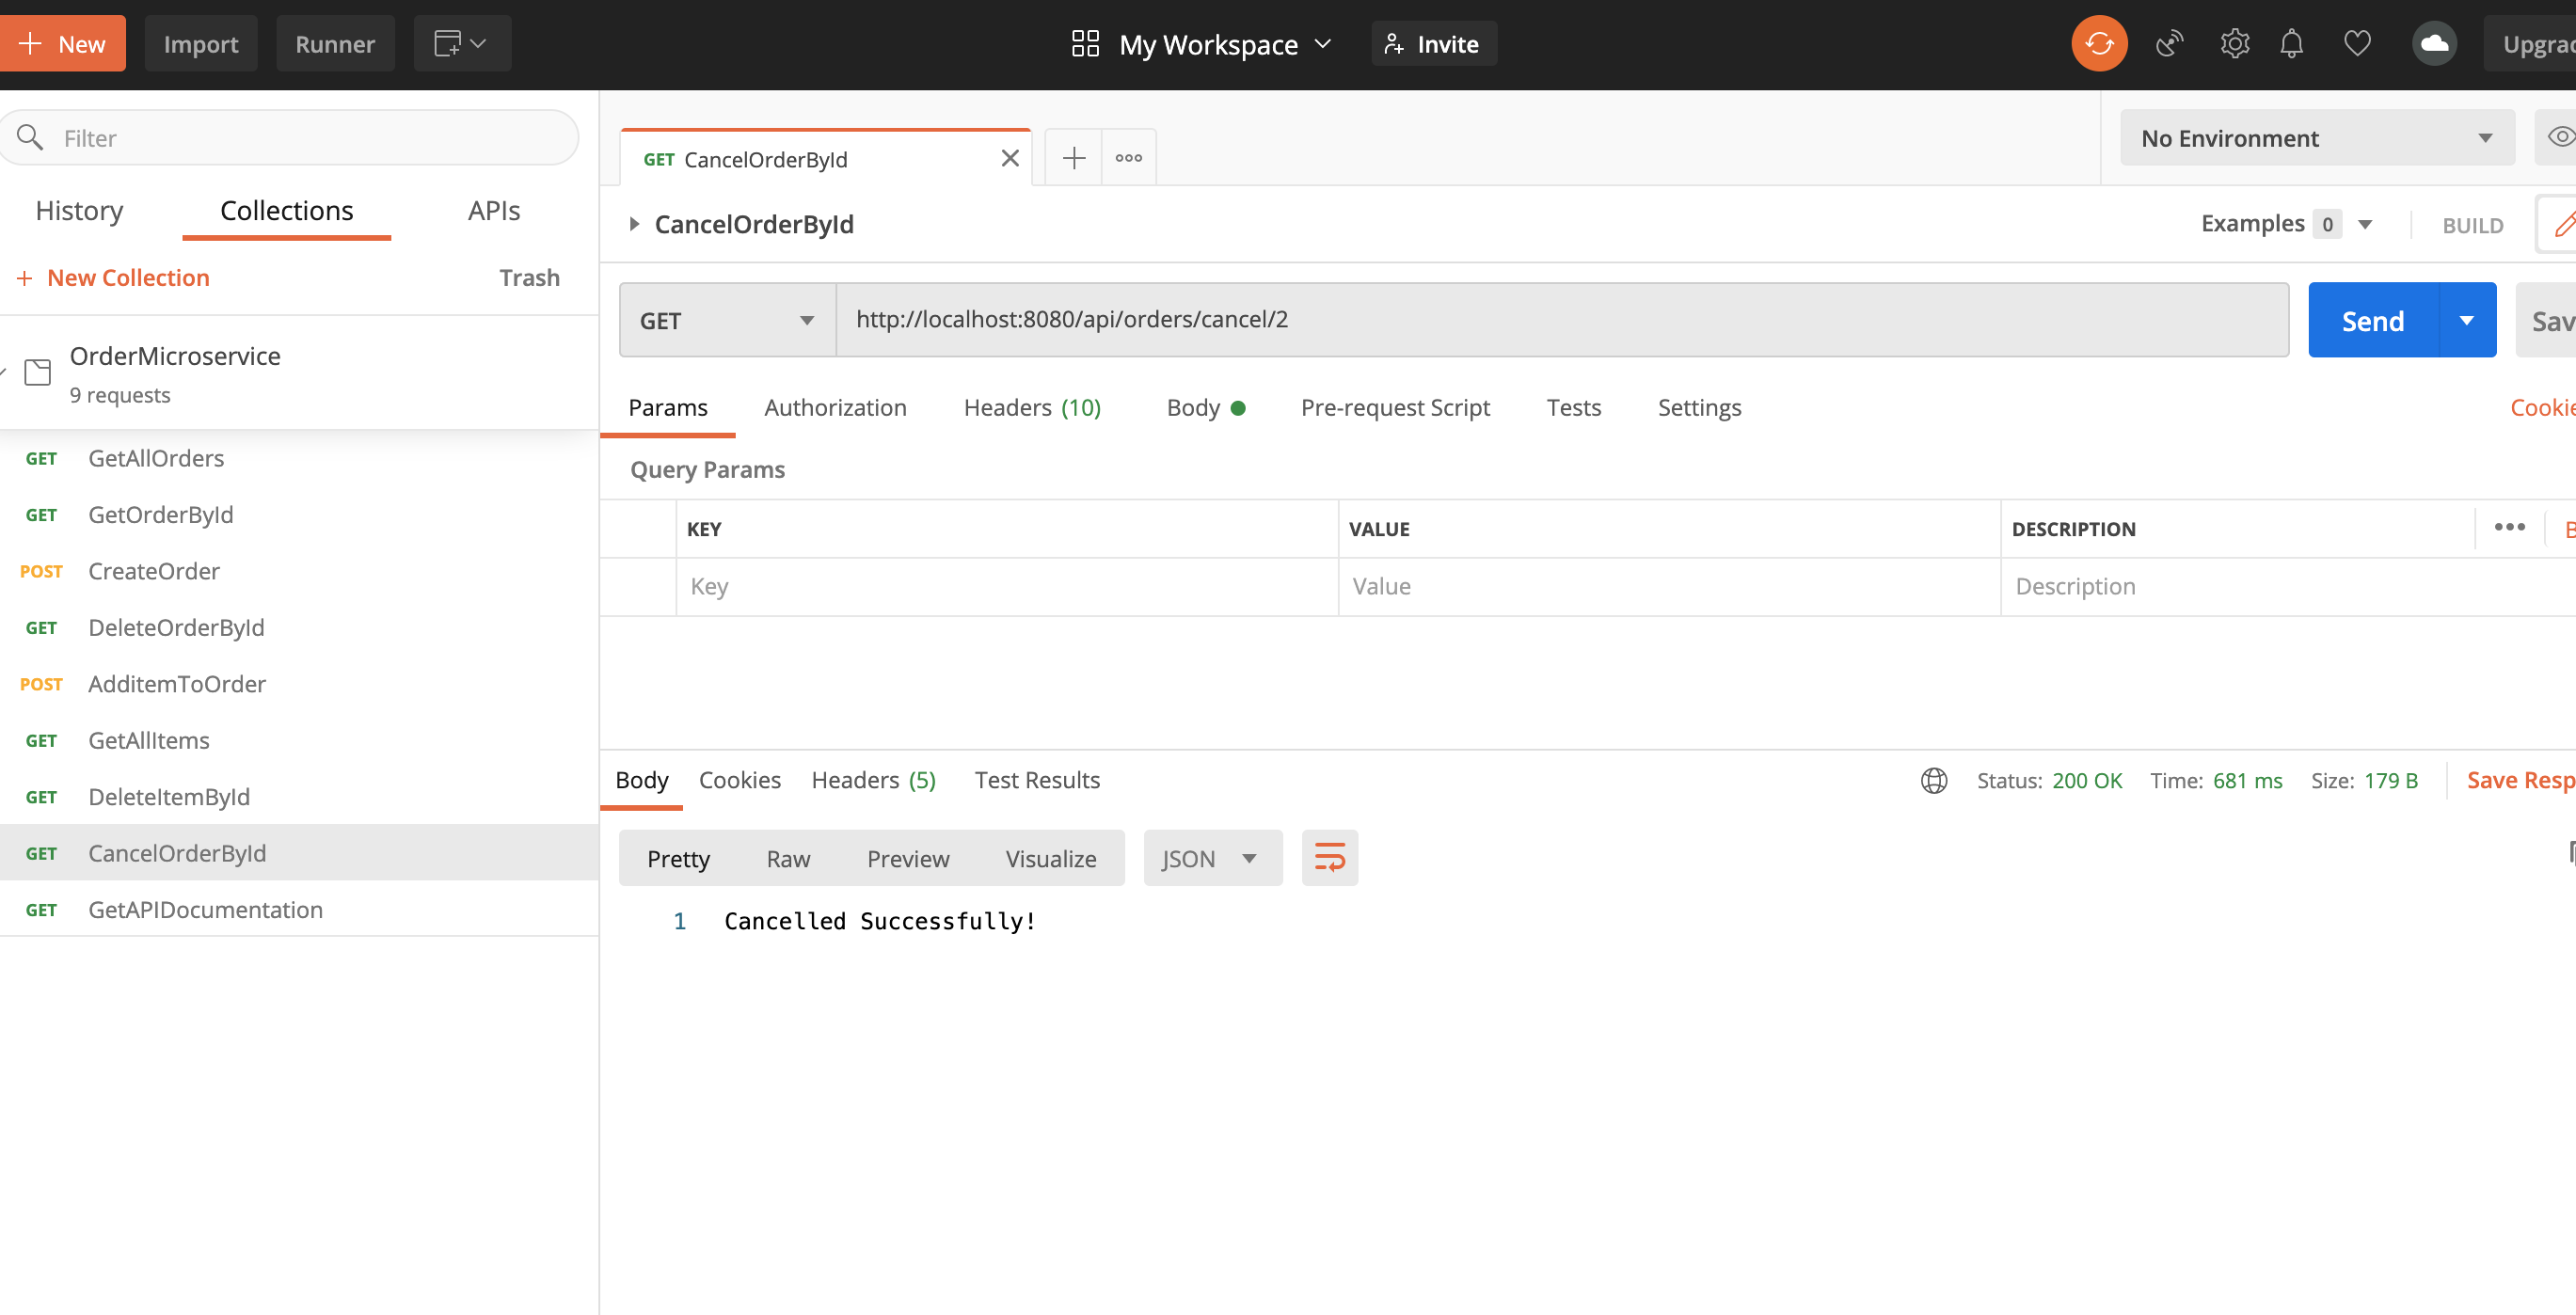This screenshot has width=2576, height=1315.
Task: Open settings gear icon in header
Action: pyautogui.click(x=2234, y=44)
